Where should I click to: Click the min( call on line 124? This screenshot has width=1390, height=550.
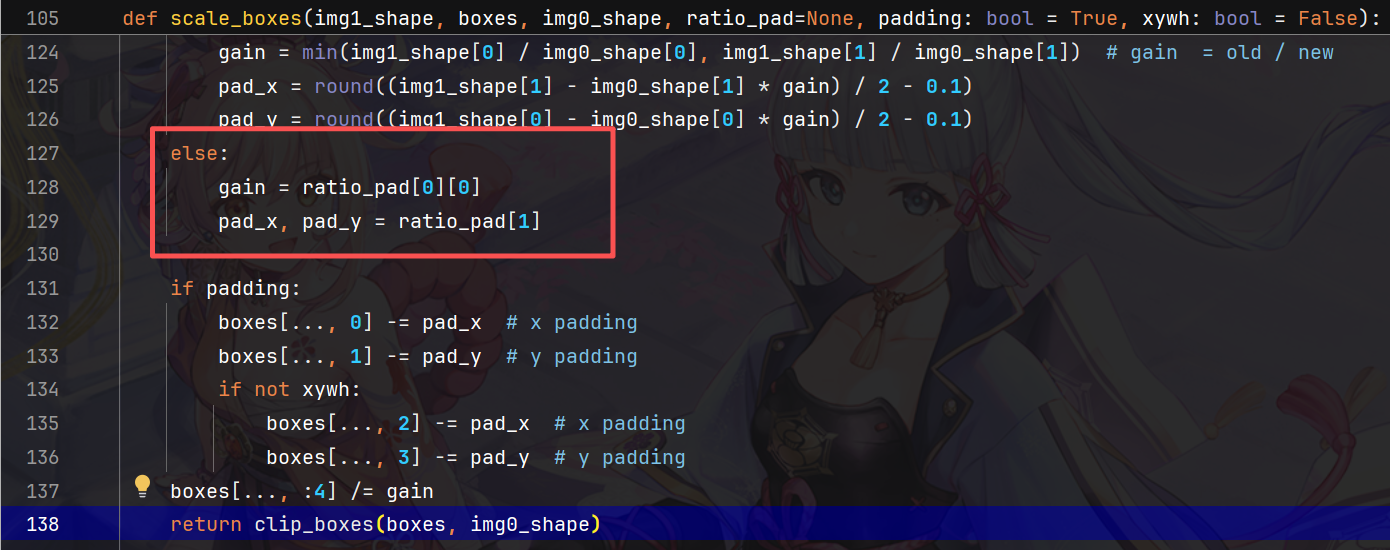point(326,52)
